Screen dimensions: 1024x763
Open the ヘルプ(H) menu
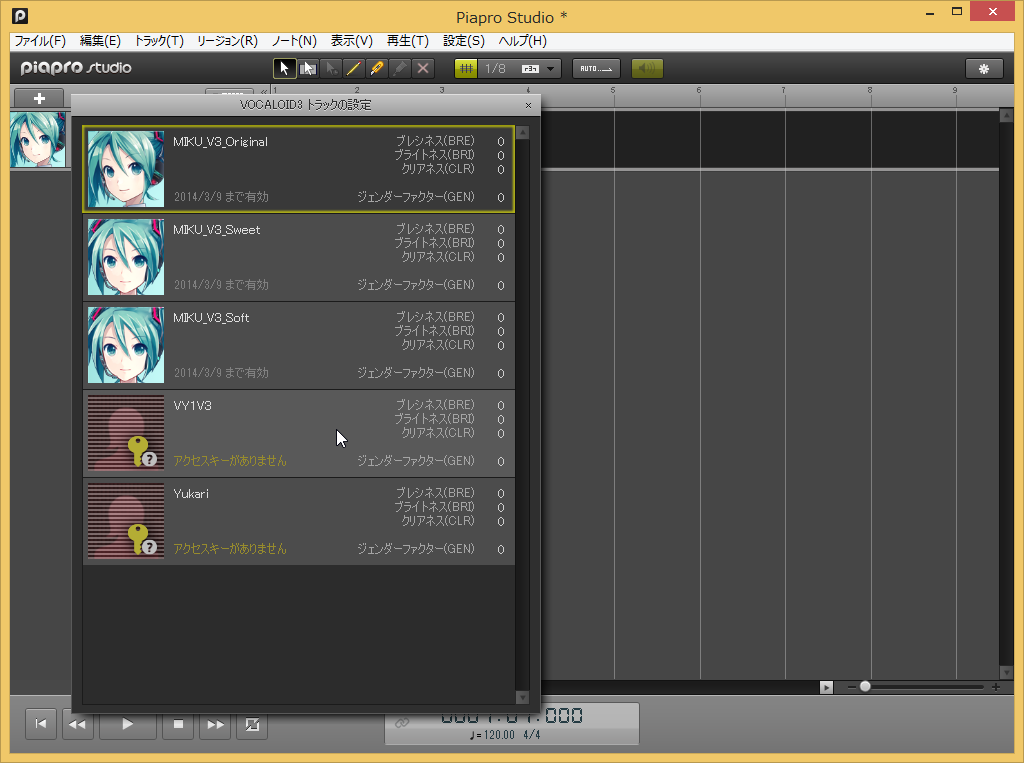click(x=522, y=41)
